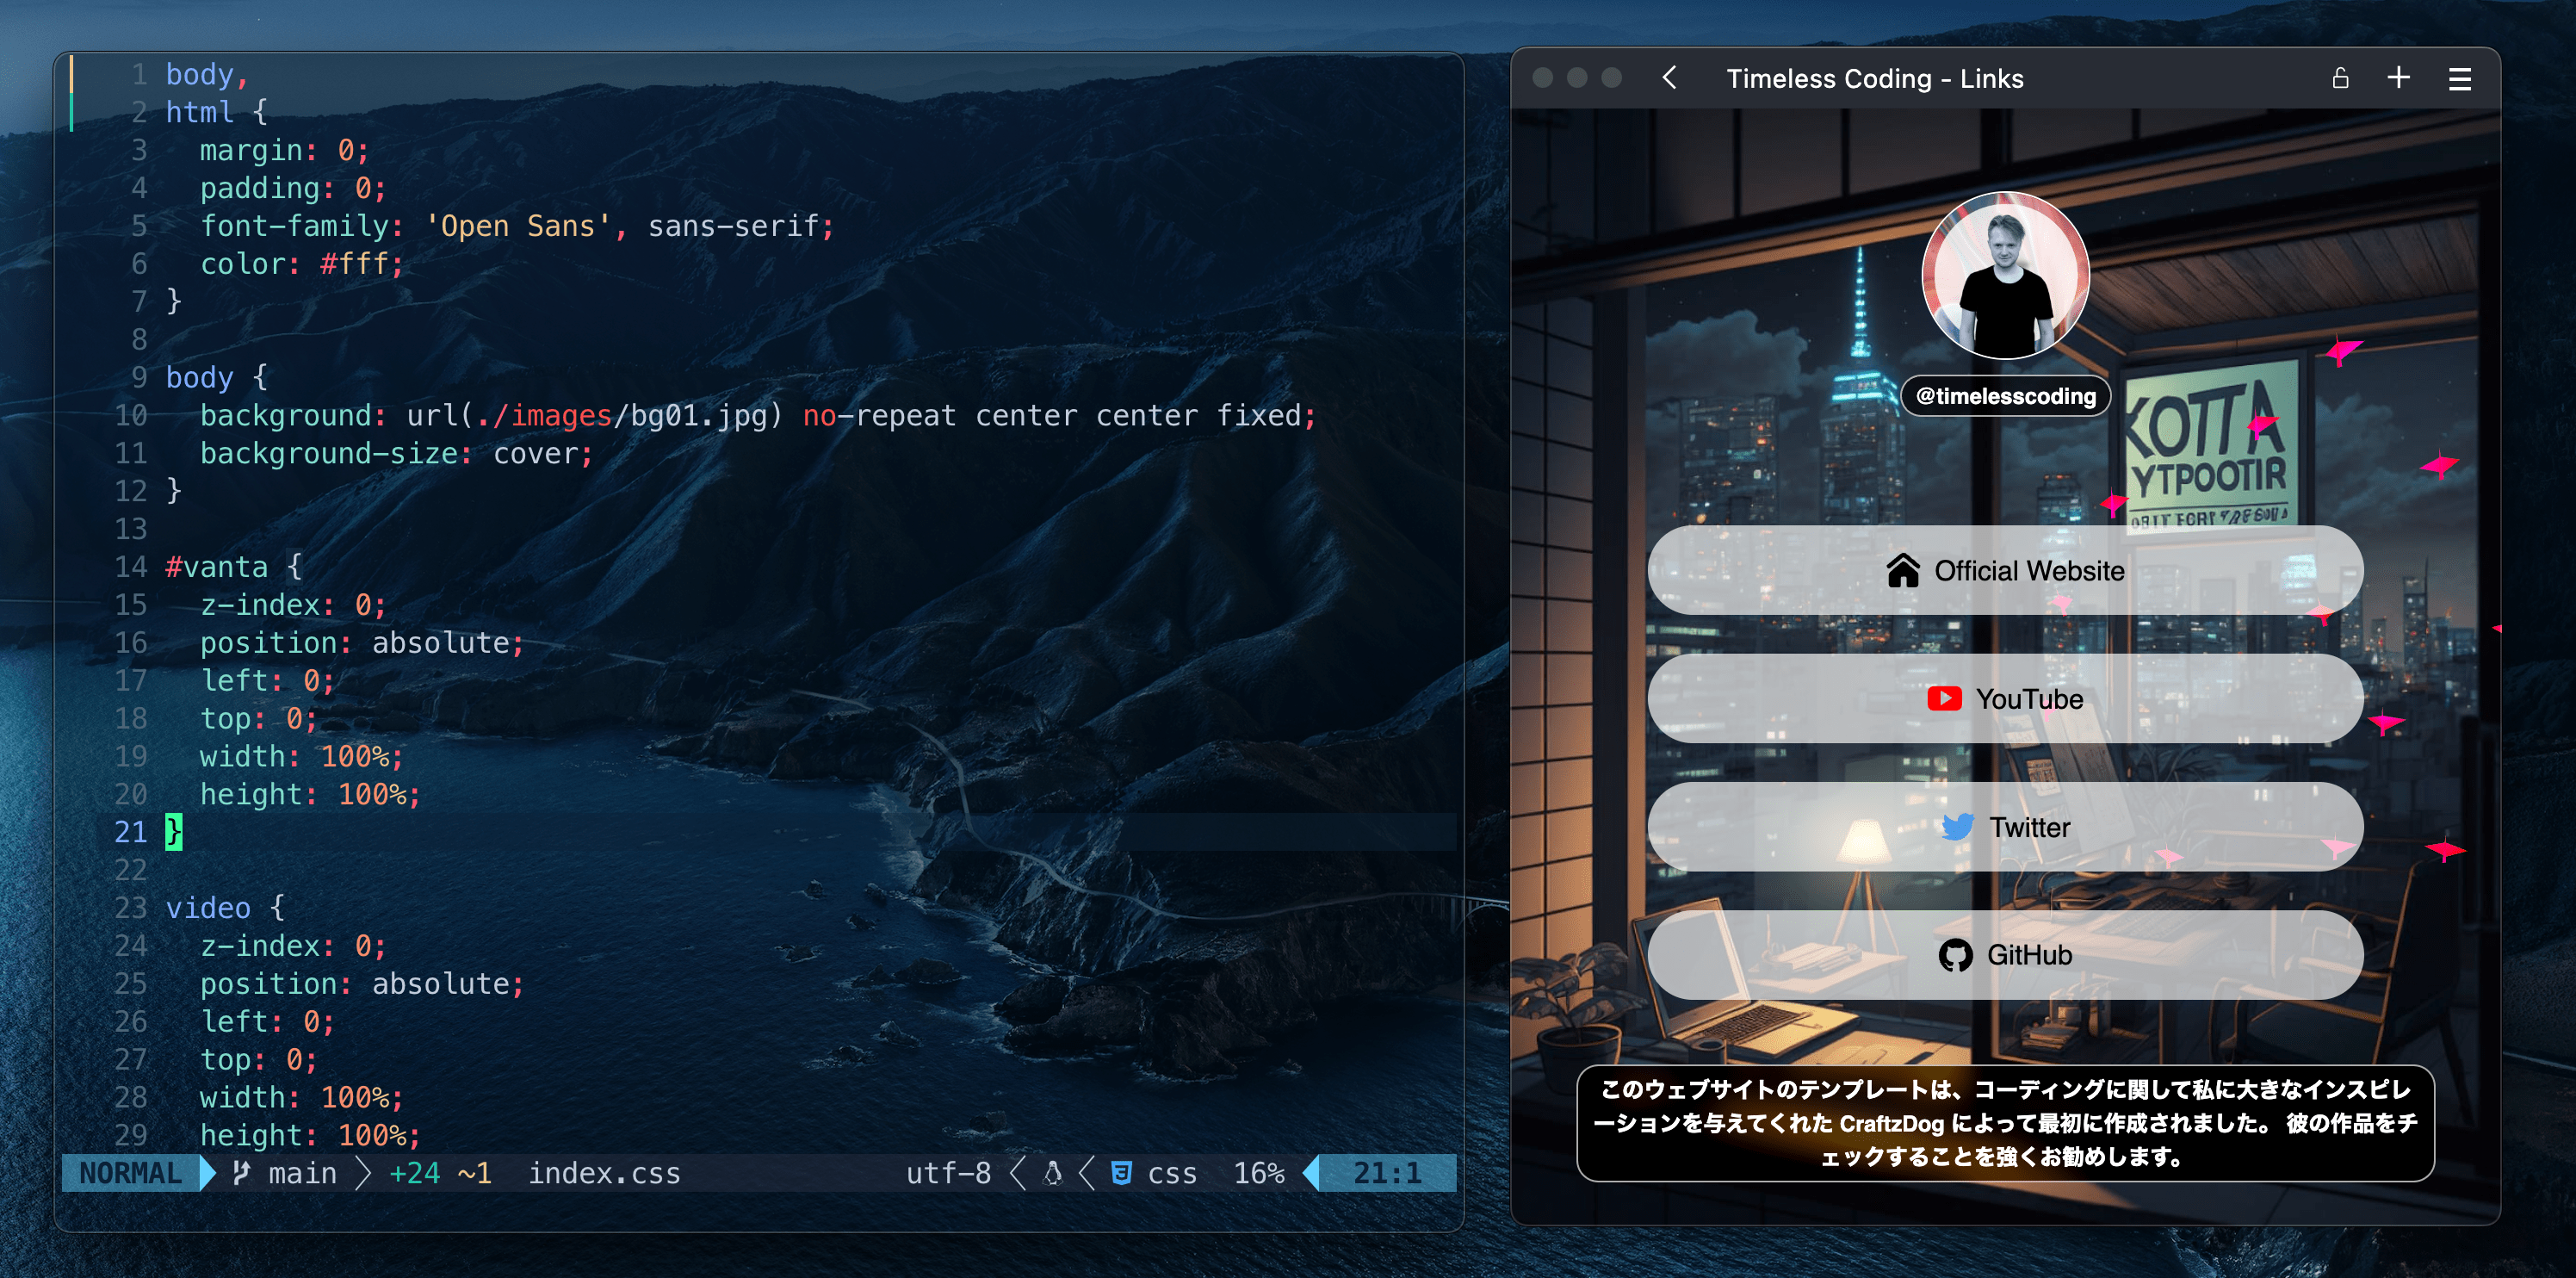The height and width of the screenshot is (1278, 2576).
Task: Click the browser back arrow
Action: tap(1669, 78)
